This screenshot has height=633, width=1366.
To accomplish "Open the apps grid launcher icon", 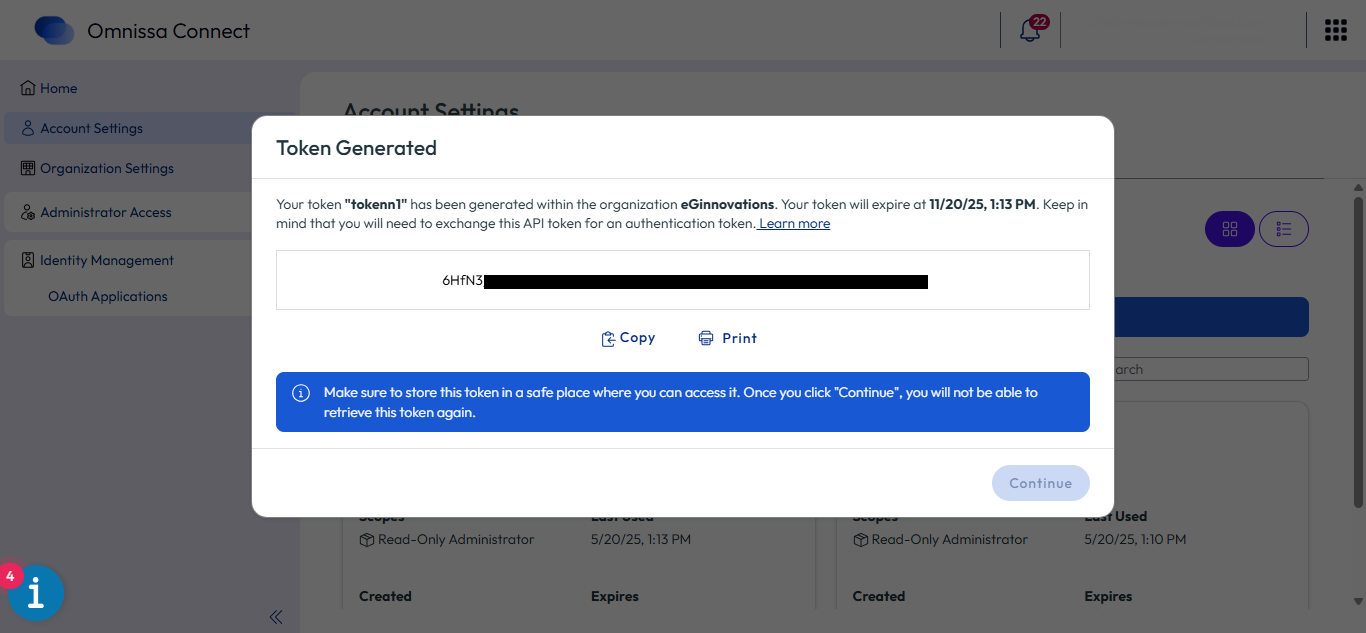I will (x=1335, y=30).
